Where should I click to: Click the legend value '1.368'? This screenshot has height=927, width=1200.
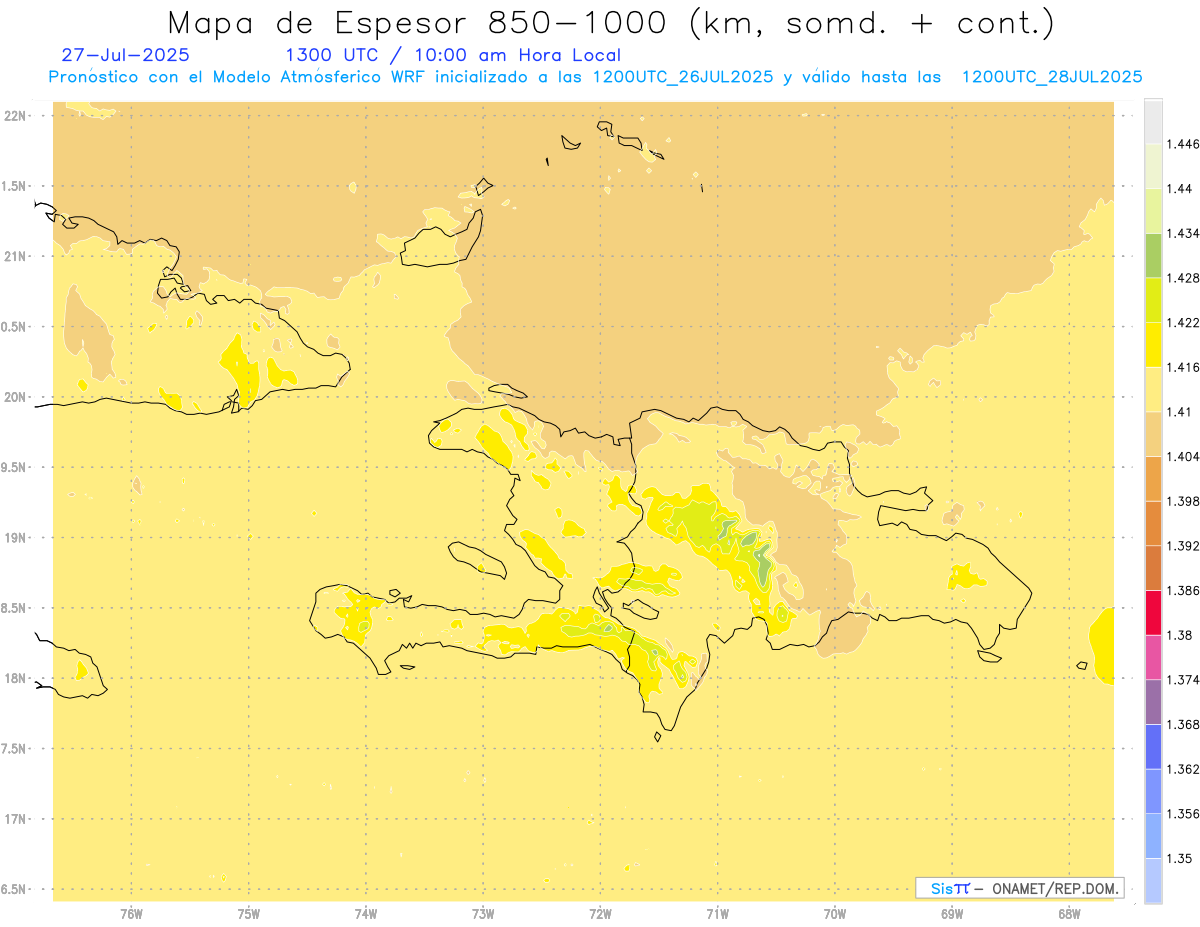click(1182, 724)
